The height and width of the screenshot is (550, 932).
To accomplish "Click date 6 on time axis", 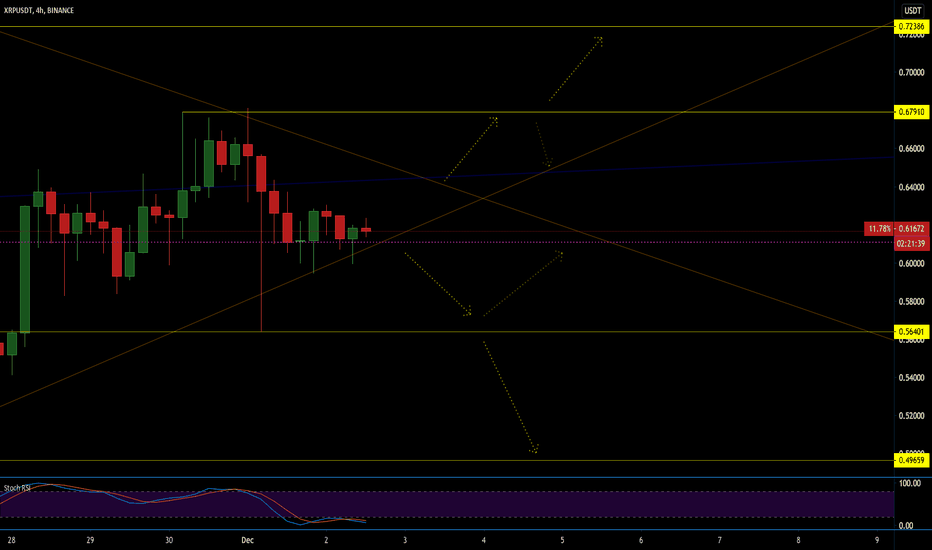I will [x=641, y=540].
